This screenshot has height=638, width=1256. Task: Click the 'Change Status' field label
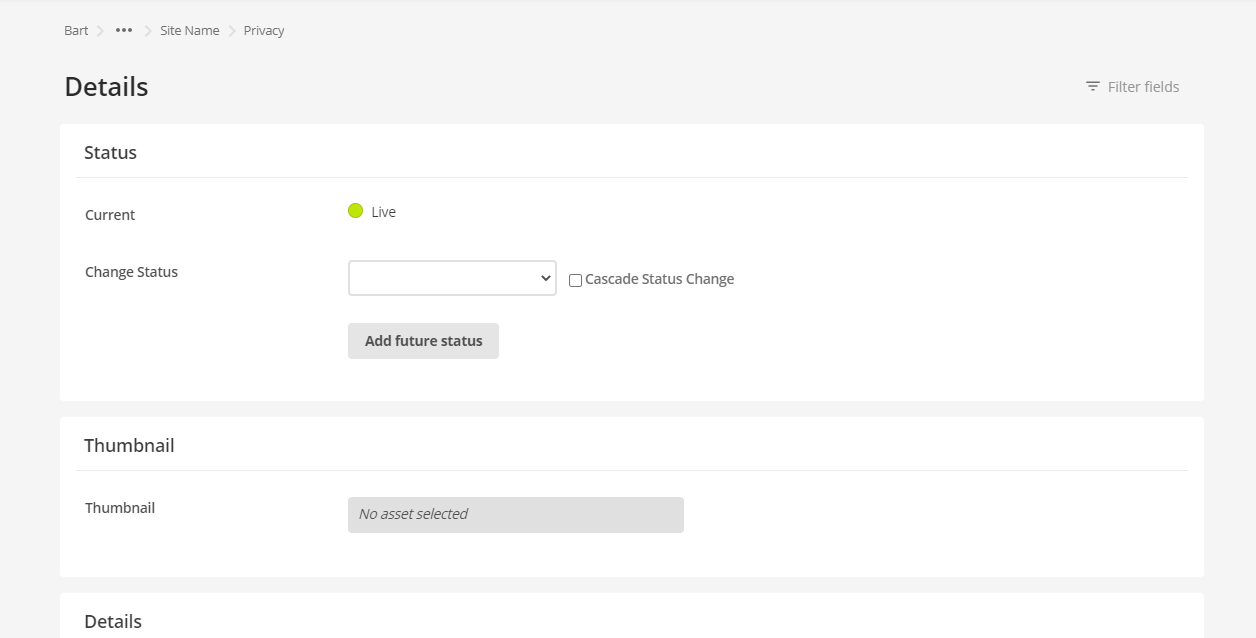pos(131,272)
